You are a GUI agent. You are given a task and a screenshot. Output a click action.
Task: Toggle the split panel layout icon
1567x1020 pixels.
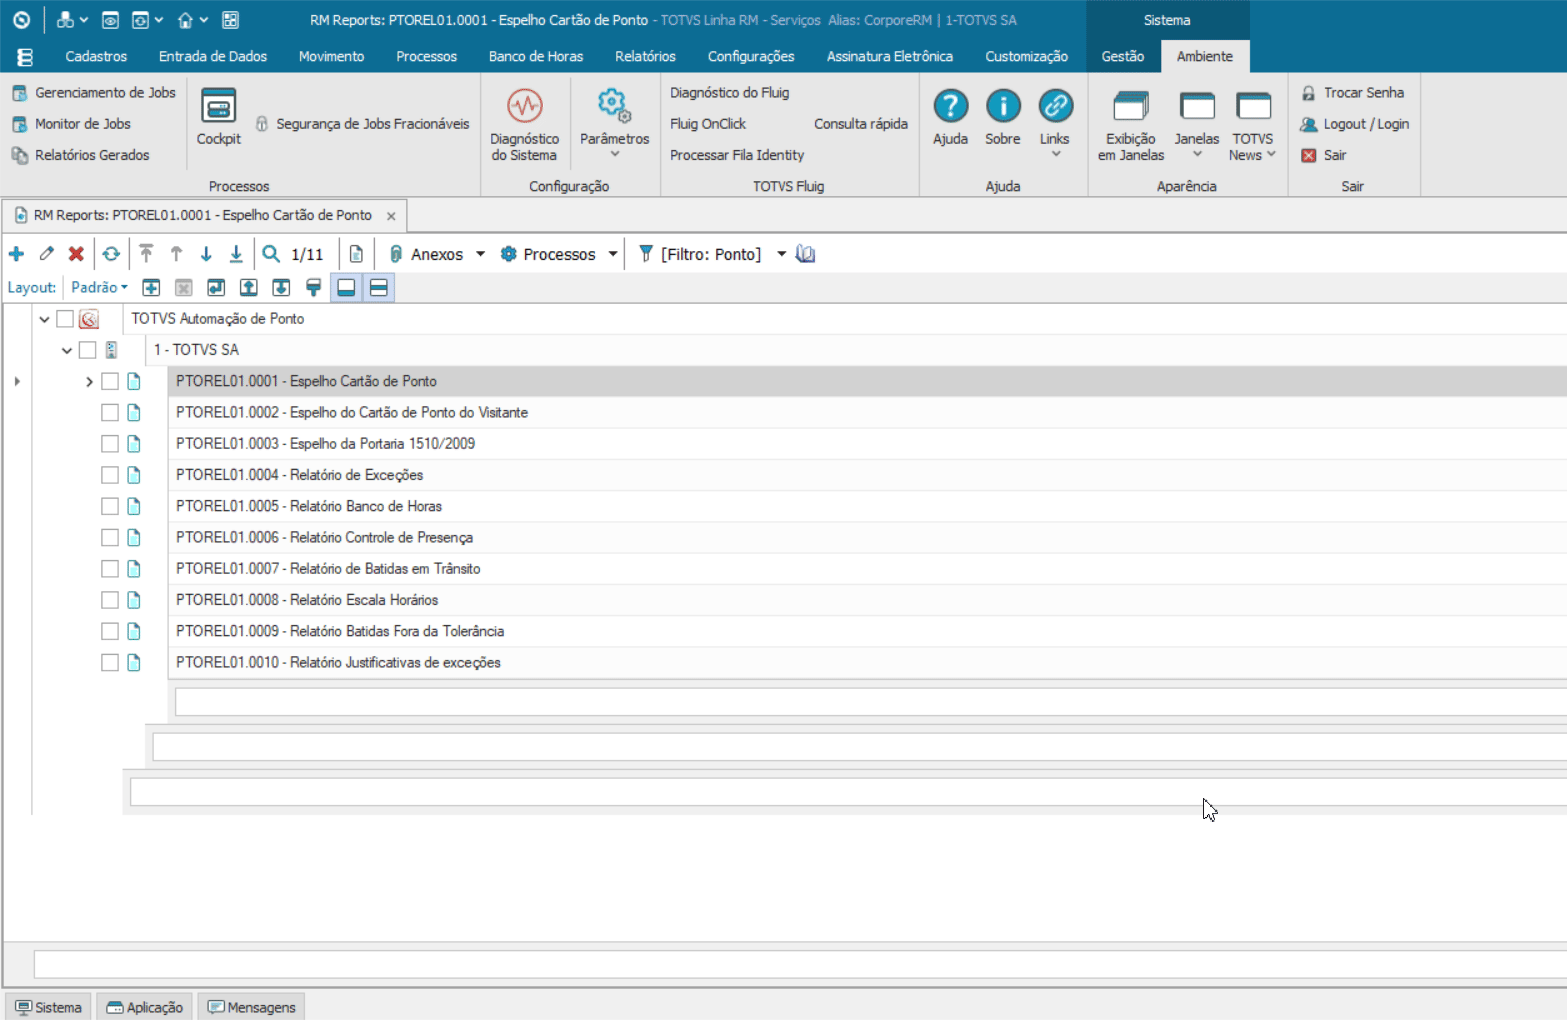click(x=379, y=288)
